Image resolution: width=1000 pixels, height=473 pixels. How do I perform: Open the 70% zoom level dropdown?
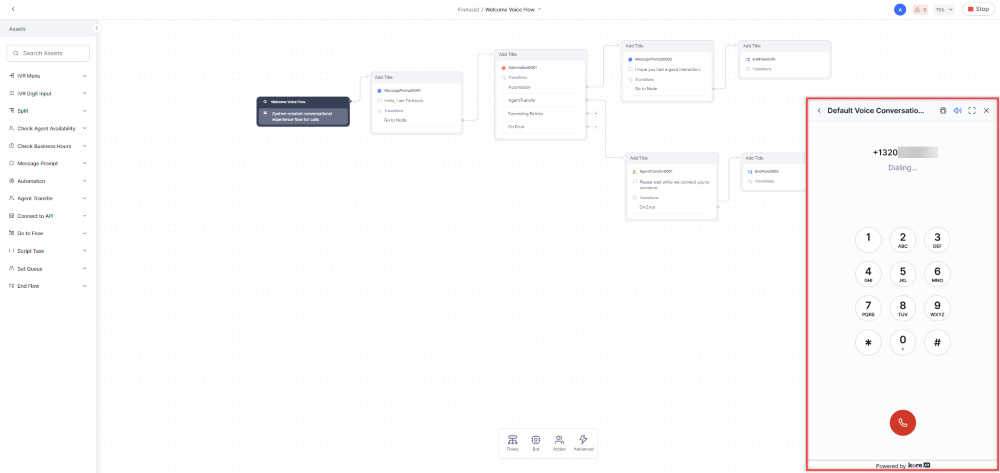[x=943, y=9]
